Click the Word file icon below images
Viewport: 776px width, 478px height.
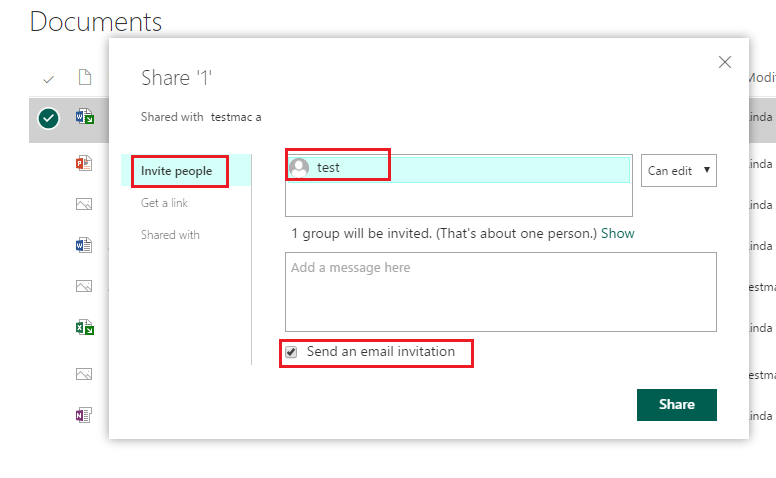pos(84,245)
